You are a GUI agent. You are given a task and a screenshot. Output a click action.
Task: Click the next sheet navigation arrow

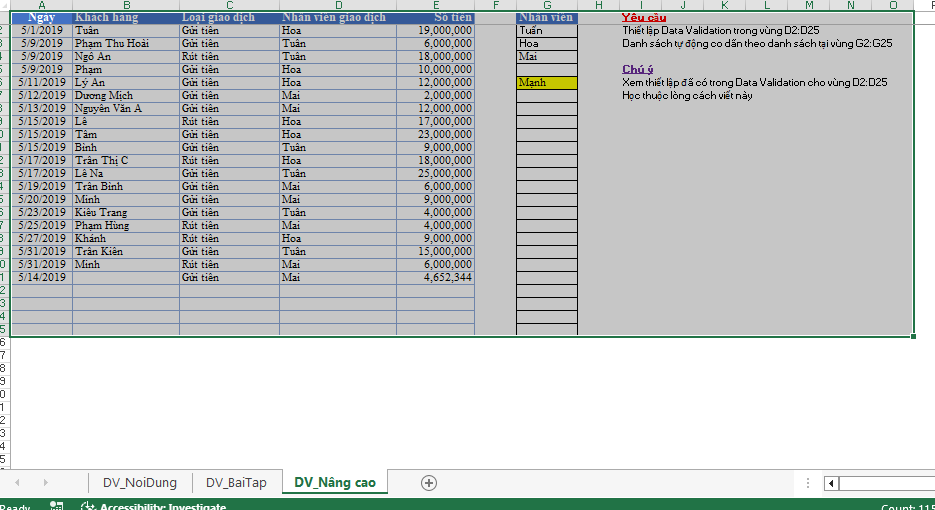45,483
